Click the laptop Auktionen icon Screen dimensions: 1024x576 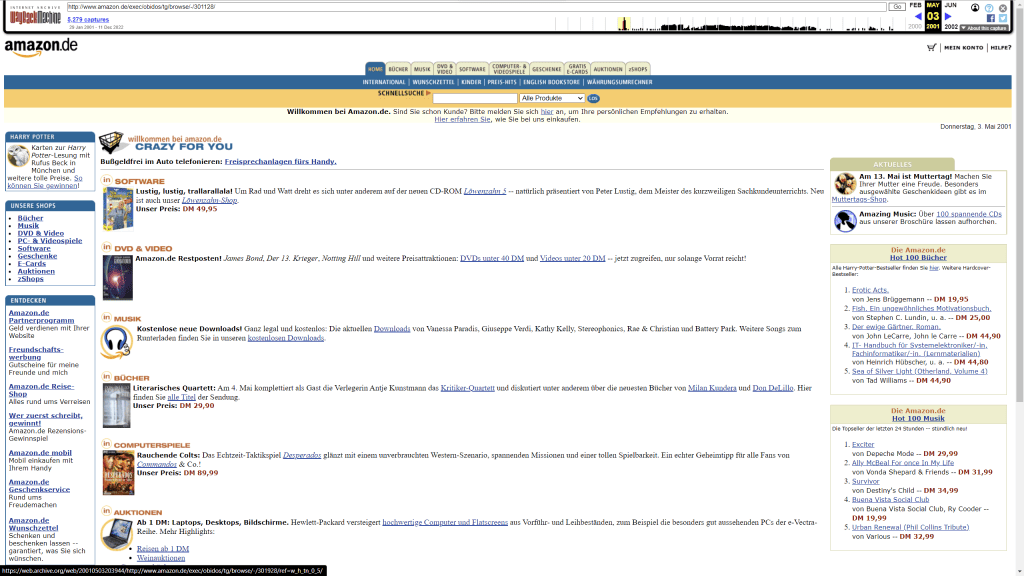[x=118, y=534]
